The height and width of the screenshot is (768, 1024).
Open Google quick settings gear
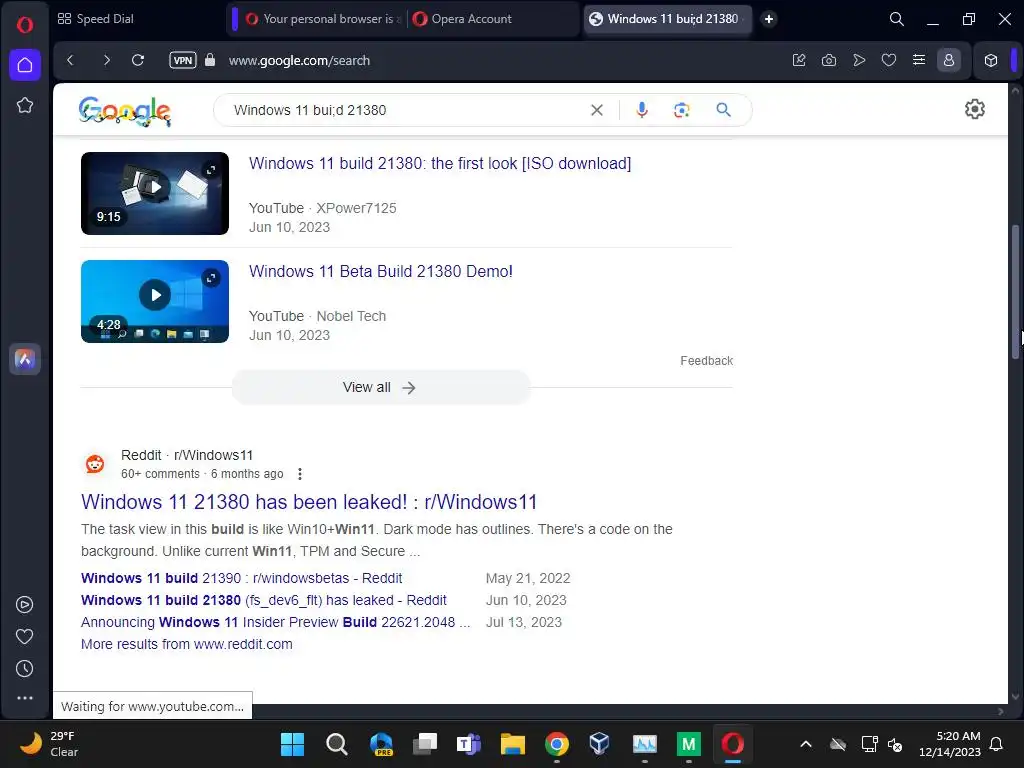974,109
